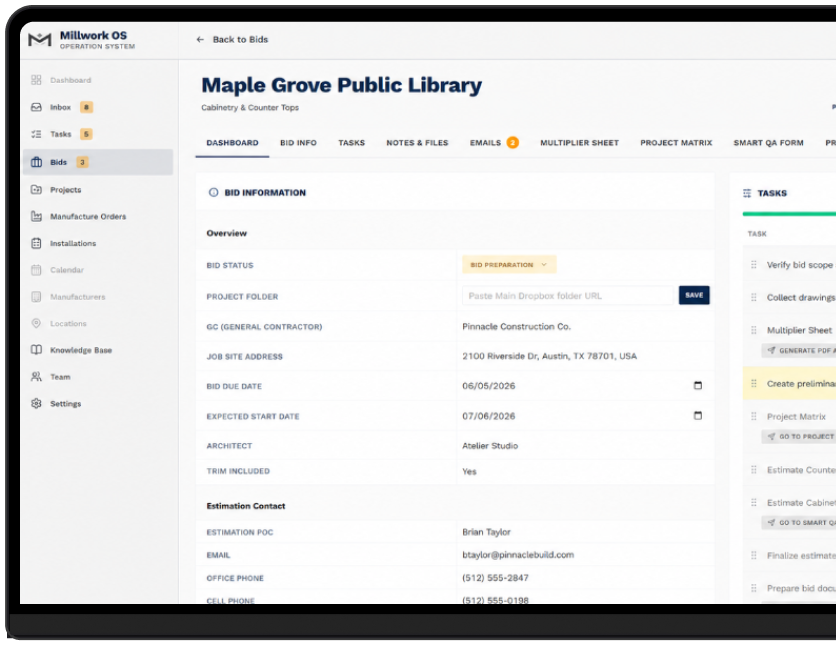
Task: Open the Bid Info tab
Action: pos(298,143)
